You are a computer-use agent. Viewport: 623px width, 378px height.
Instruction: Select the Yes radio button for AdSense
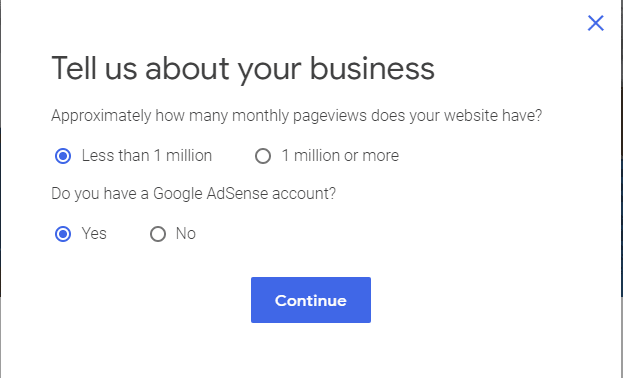pyautogui.click(x=63, y=234)
